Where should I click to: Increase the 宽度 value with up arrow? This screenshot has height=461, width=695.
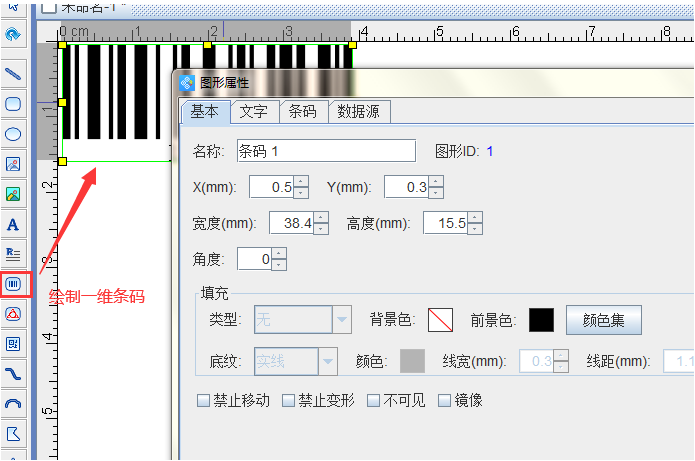coord(320,217)
